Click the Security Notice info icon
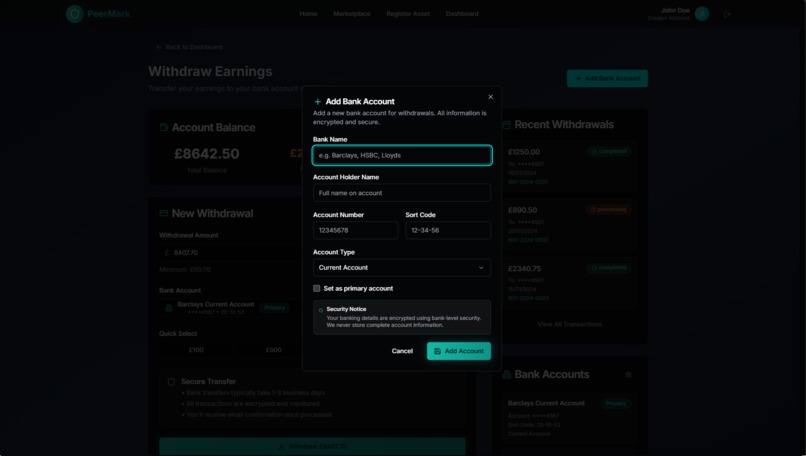This screenshot has width=806, height=456. pyautogui.click(x=321, y=310)
